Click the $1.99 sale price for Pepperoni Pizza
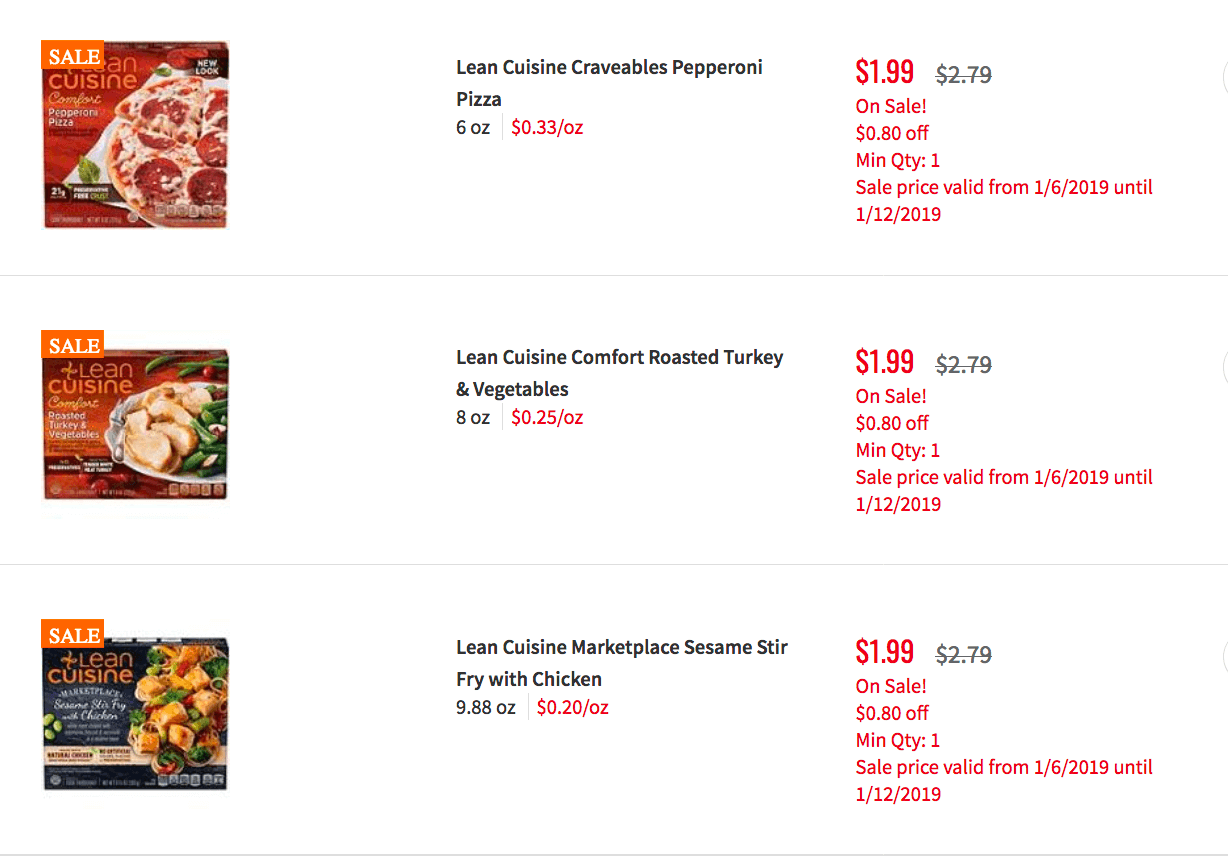This screenshot has height=868, width=1228. click(885, 72)
